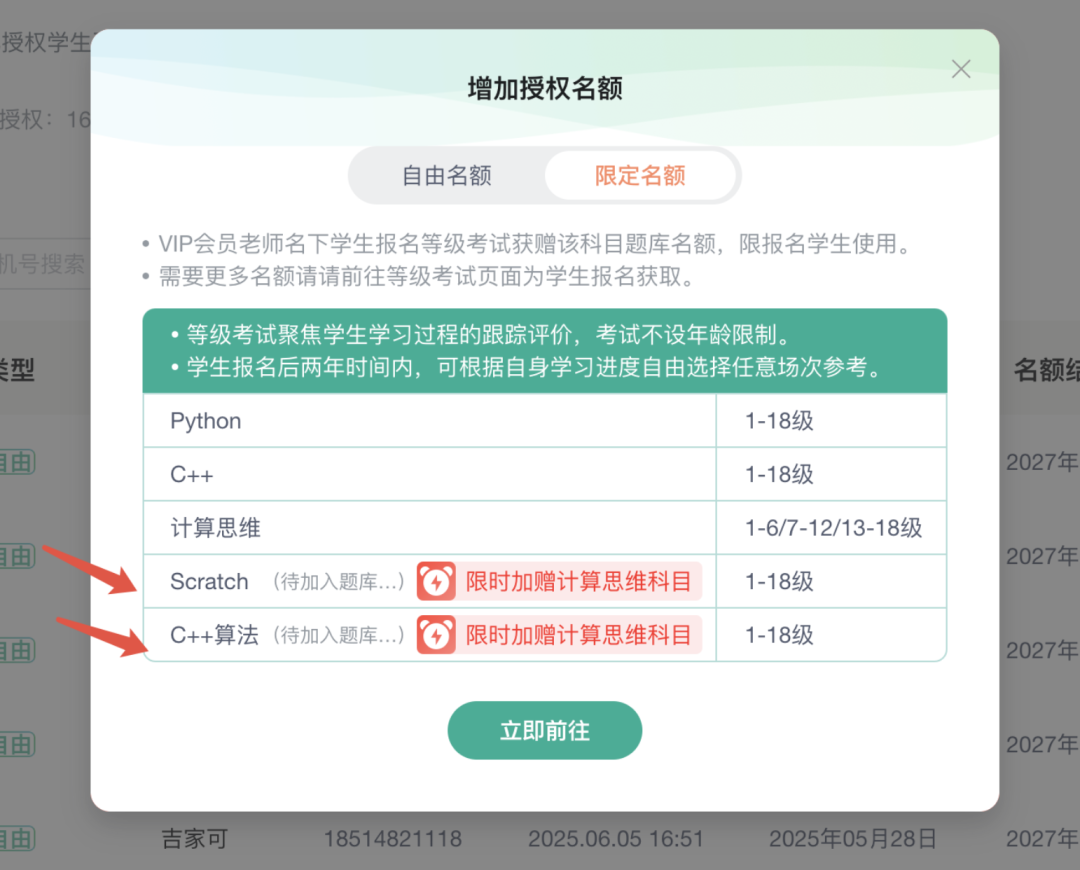Open 限时加赠计算思维科目 badge in Scratch row
Viewport: 1080px width, 870px height.
coord(578,582)
